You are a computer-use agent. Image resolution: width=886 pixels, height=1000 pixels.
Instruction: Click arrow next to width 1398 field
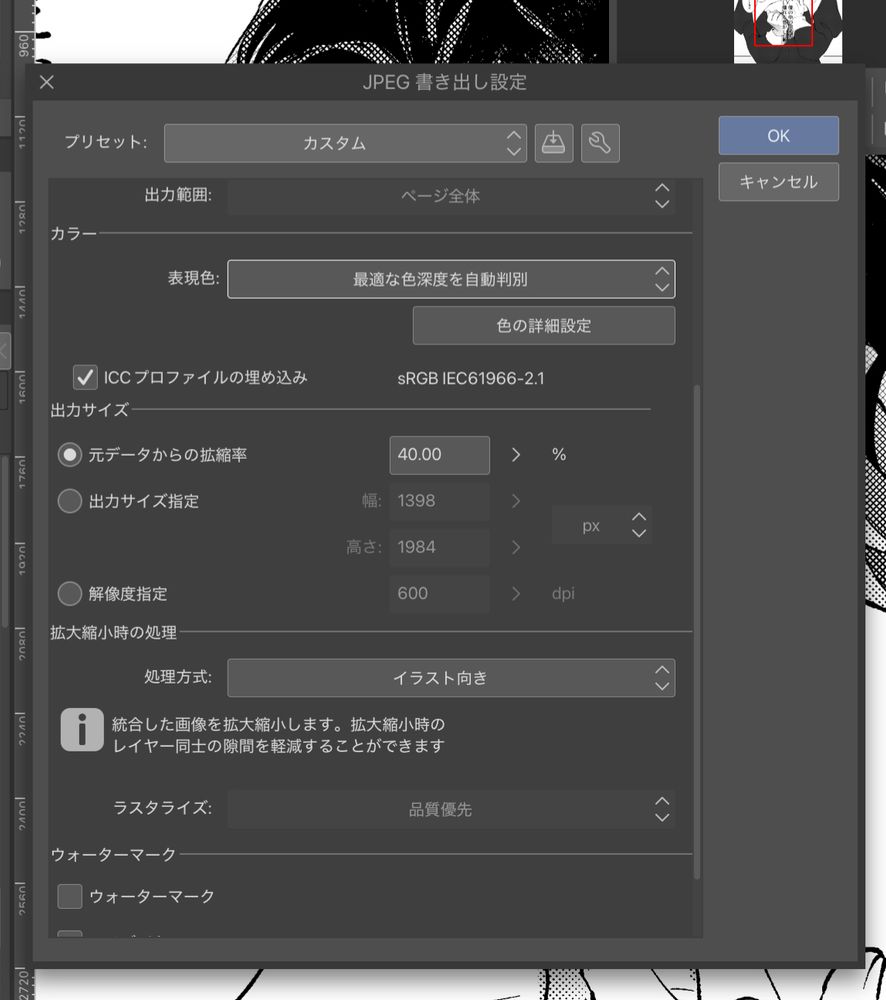pos(516,501)
